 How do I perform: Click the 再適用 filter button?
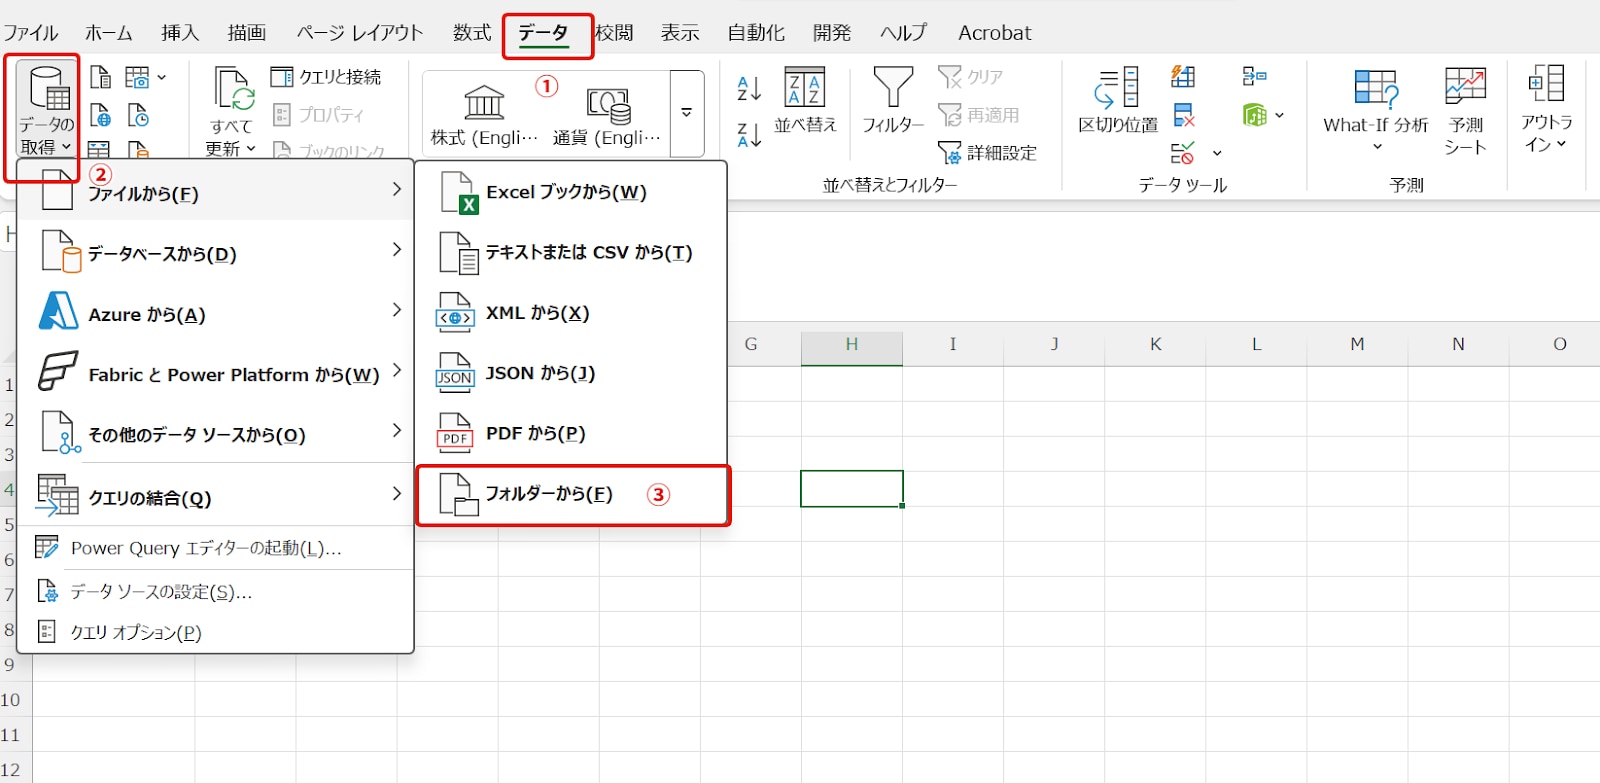[x=979, y=115]
